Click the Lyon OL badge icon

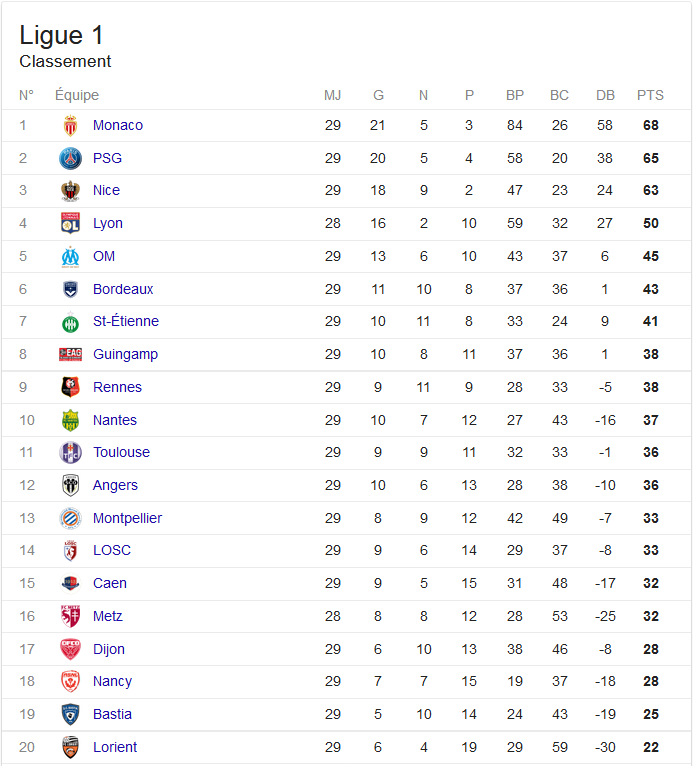tap(70, 223)
